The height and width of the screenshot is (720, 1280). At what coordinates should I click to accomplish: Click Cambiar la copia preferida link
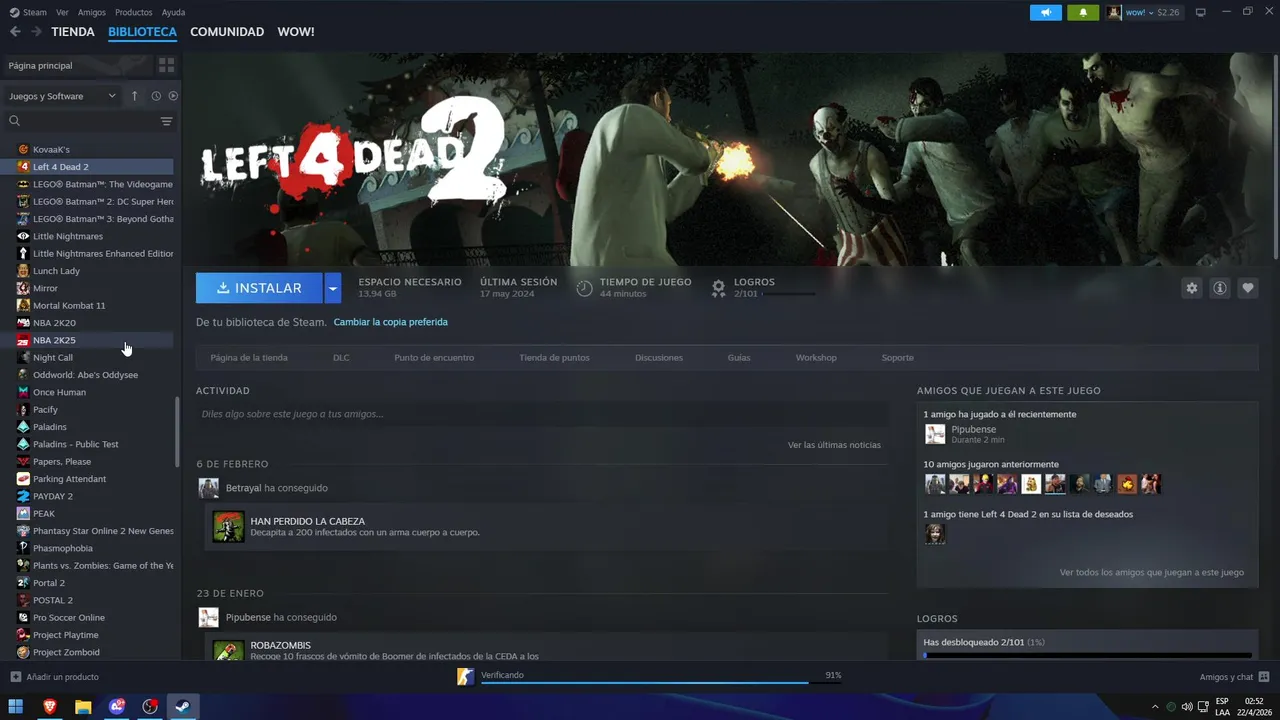(x=390, y=322)
